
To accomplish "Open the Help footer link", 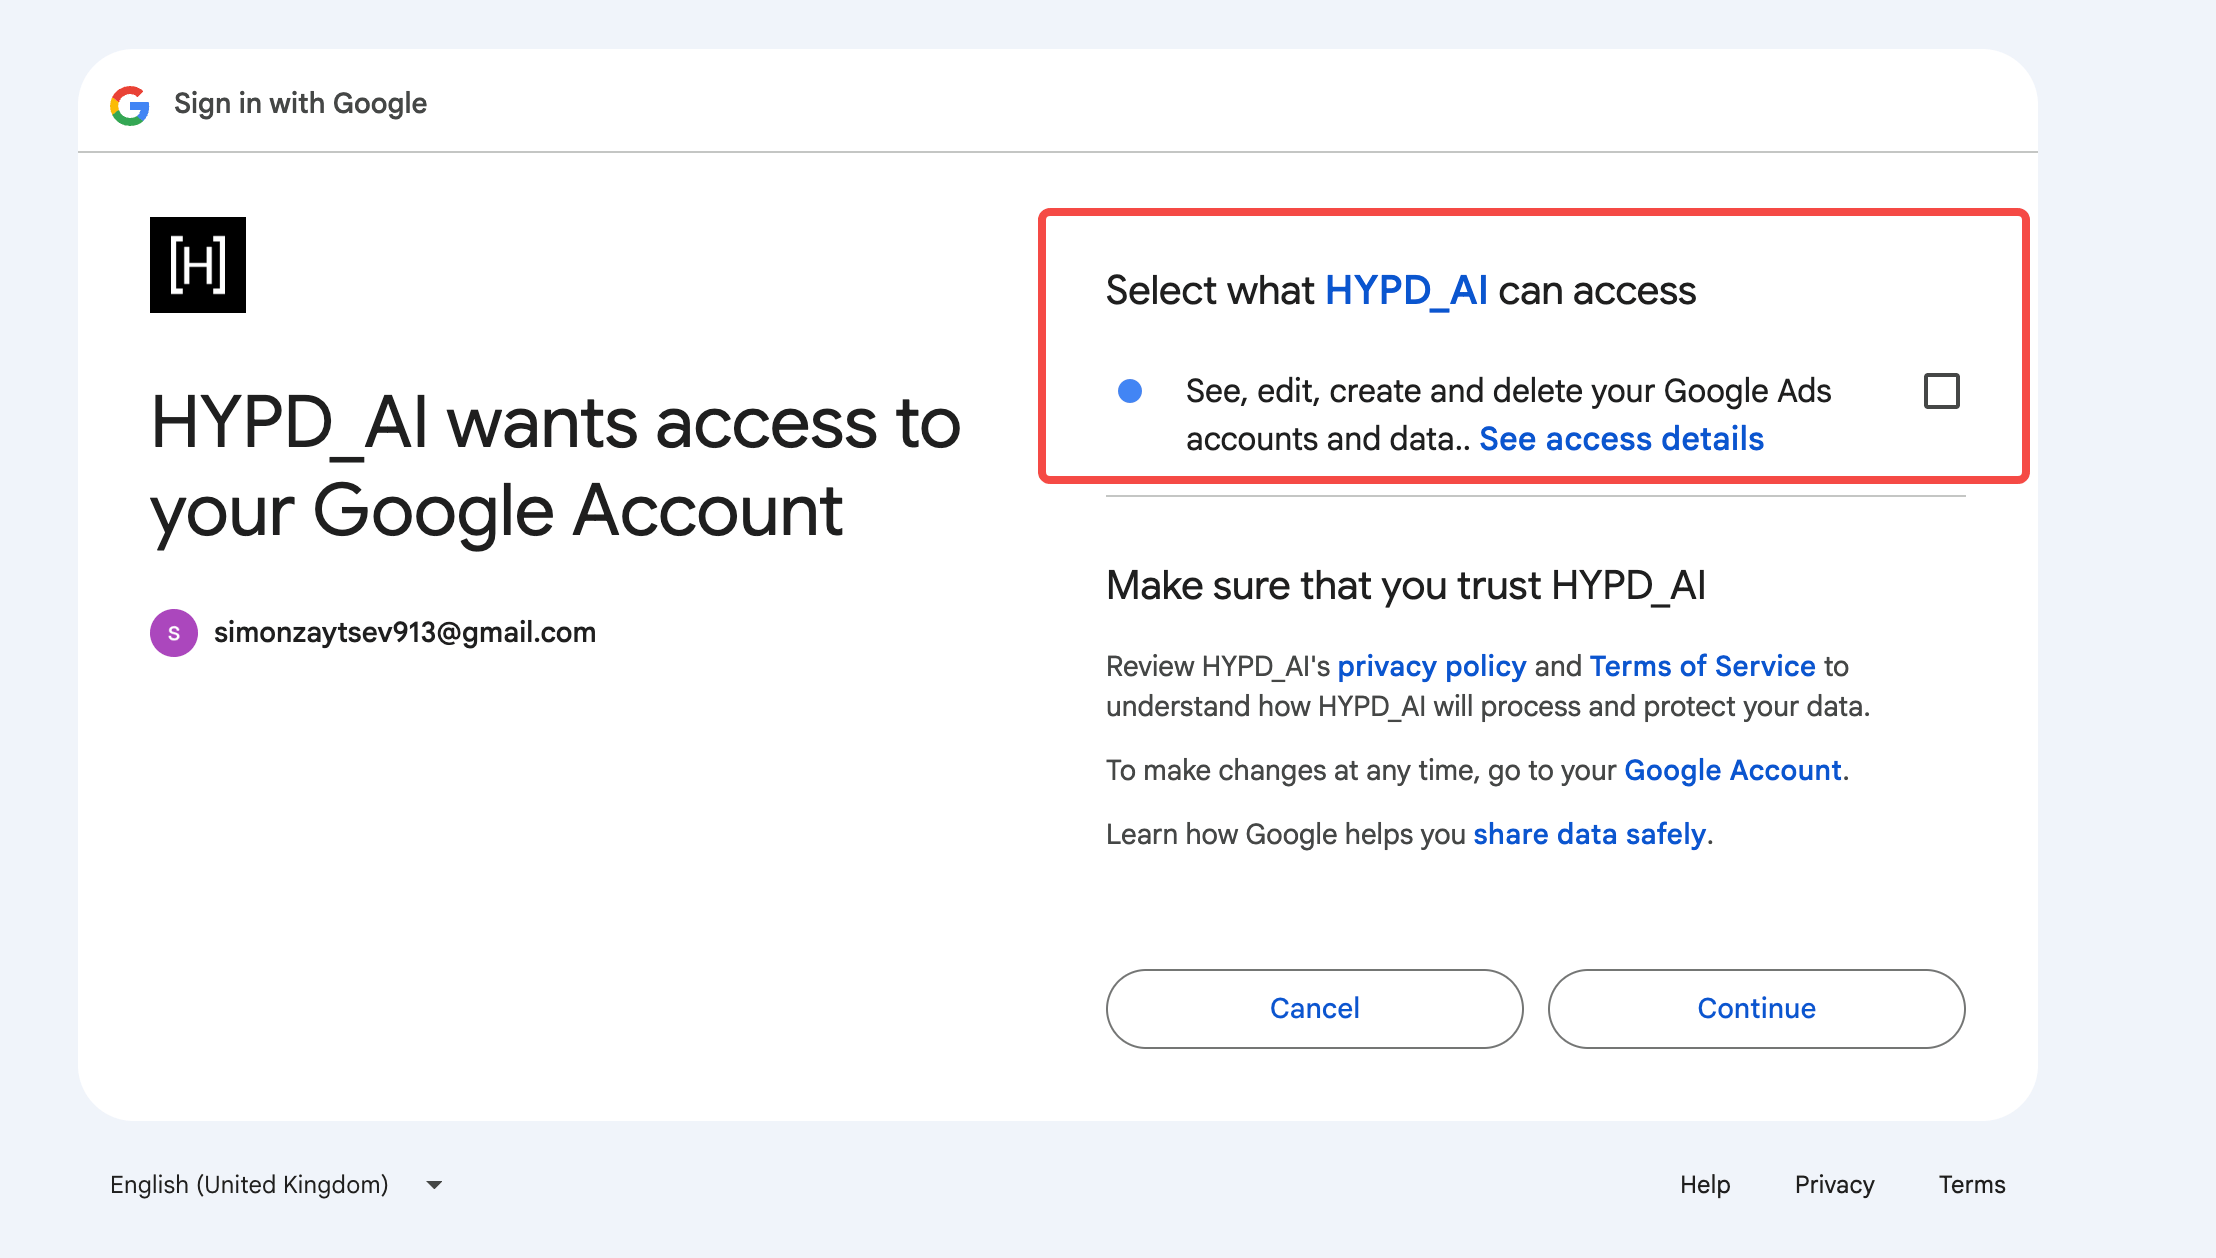I will pos(1705,1185).
